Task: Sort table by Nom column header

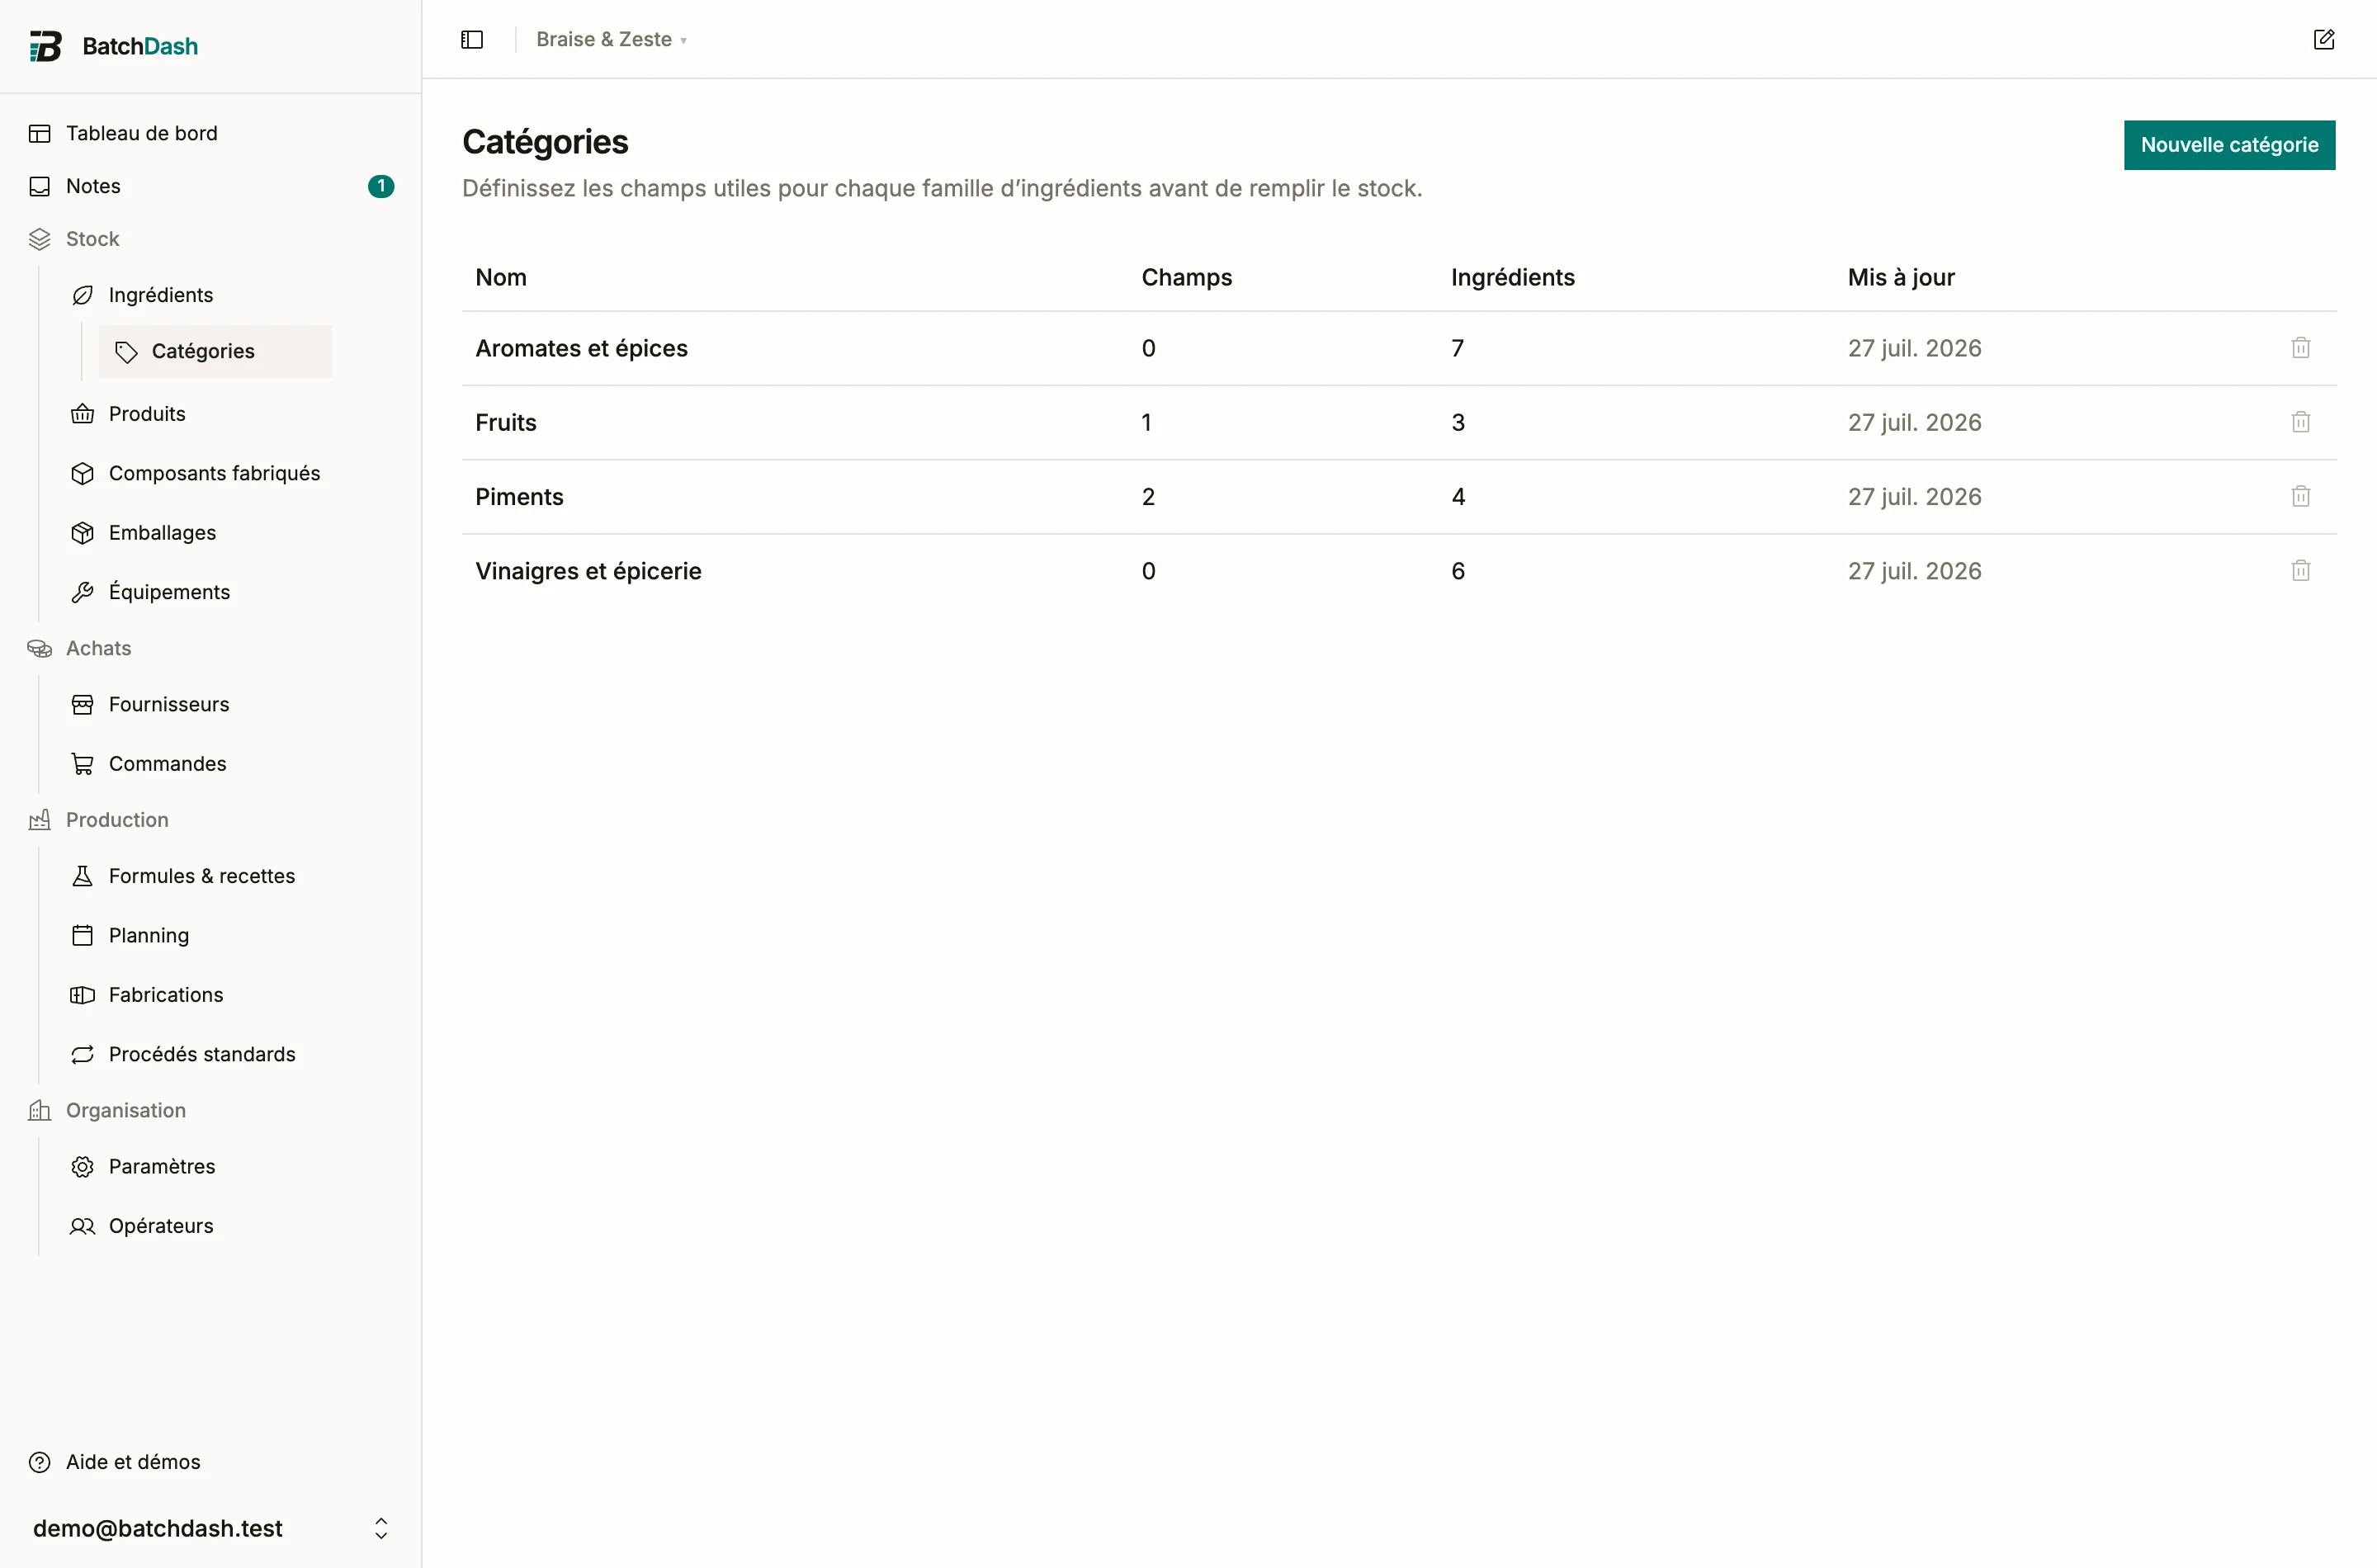Action: 501,277
